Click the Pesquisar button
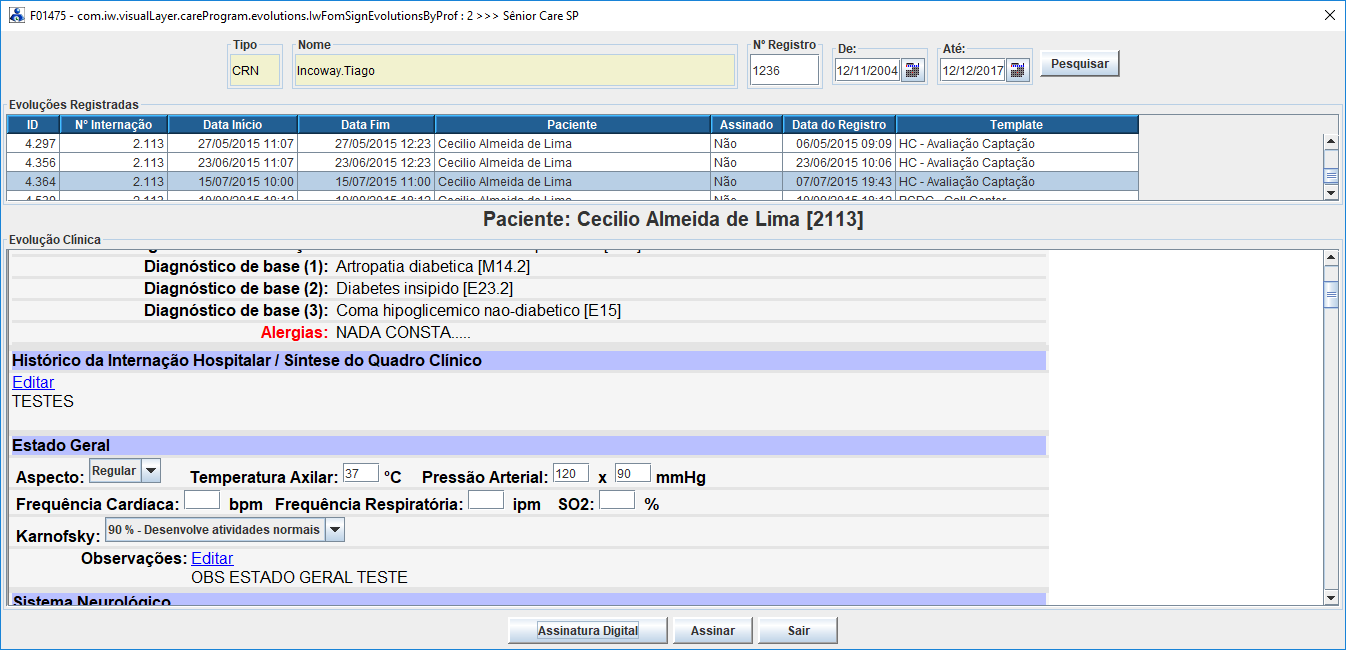Screen dimensions: 1346x650 pyautogui.click(x=1079, y=64)
